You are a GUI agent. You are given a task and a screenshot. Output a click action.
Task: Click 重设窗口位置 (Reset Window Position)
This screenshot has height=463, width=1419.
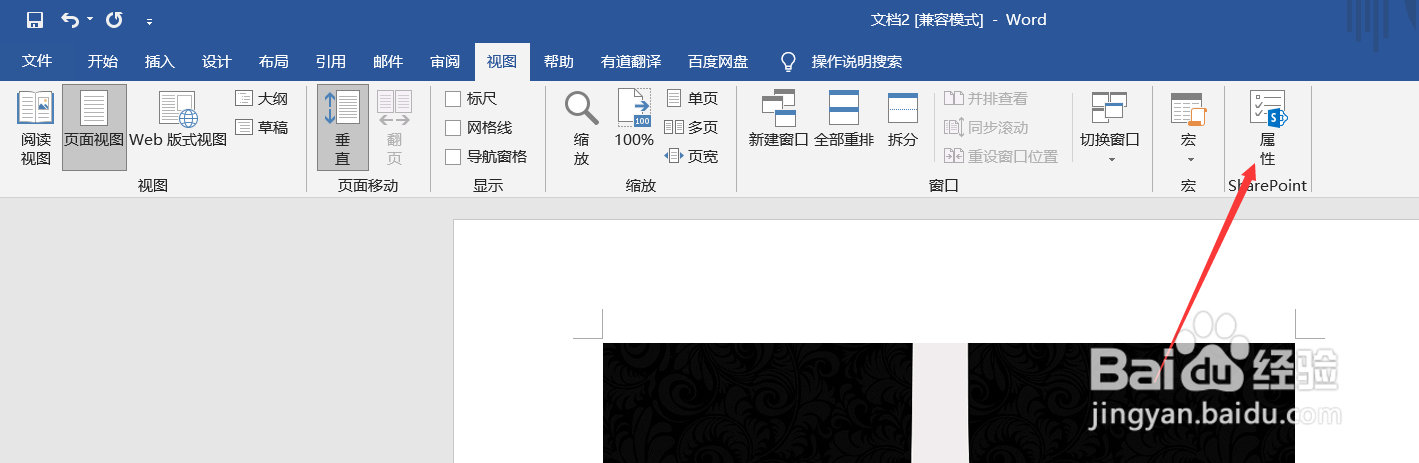coord(1001,156)
